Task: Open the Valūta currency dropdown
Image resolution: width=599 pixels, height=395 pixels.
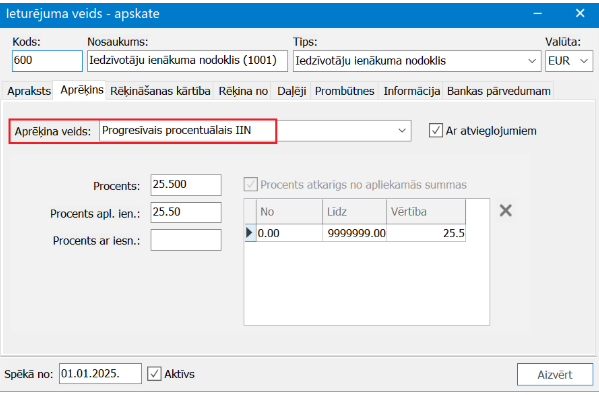Action: point(584,61)
